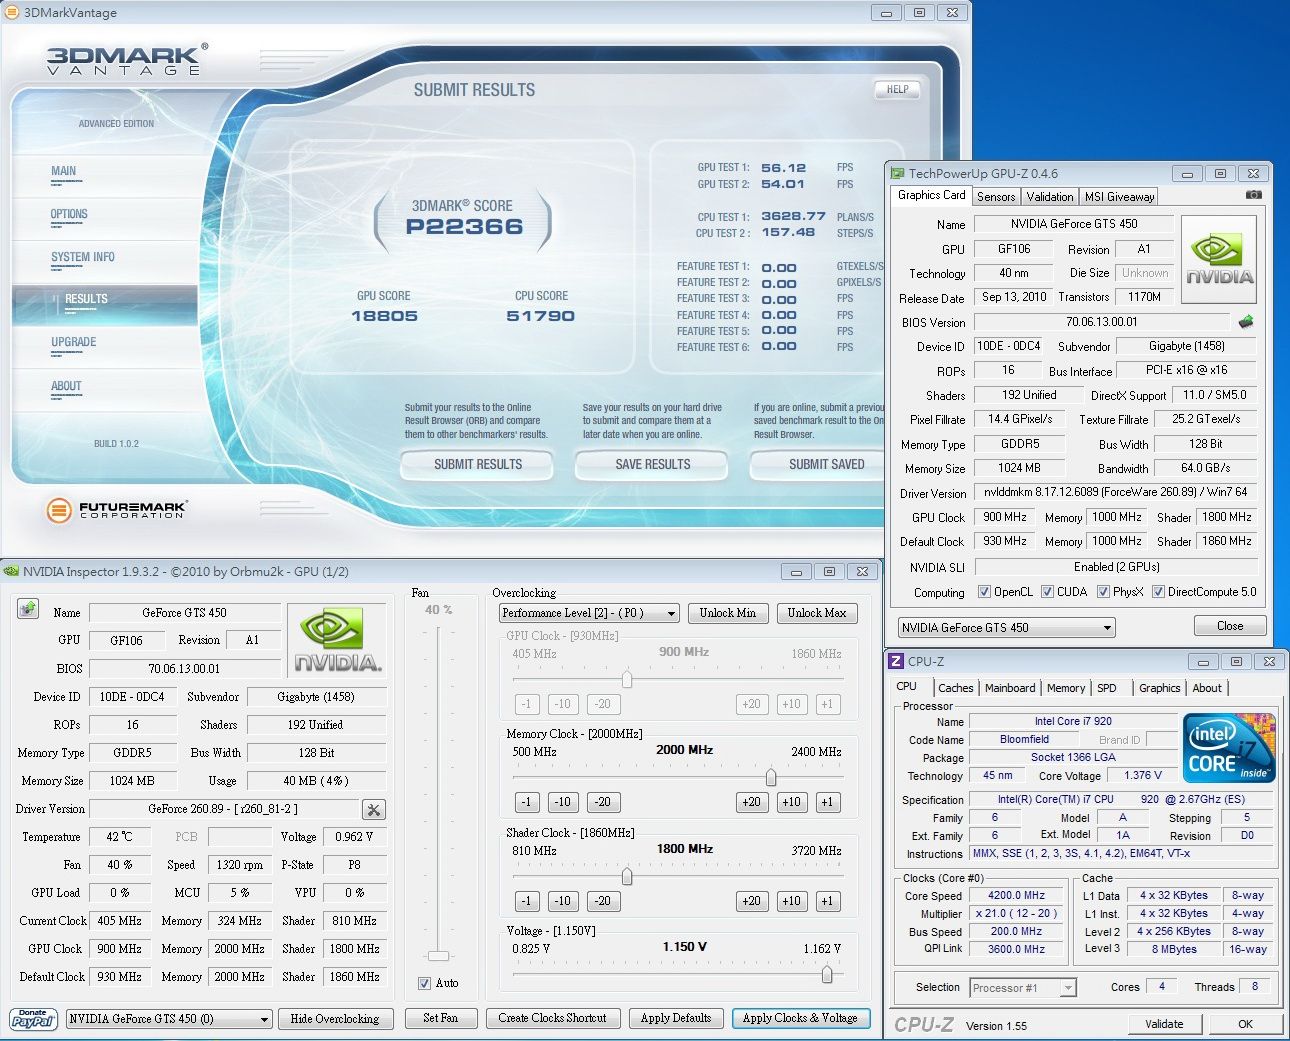Screen dimensions: 1290x1041
Task: Switch to Mainboard tab in CPU-Z
Action: (x=1010, y=688)
